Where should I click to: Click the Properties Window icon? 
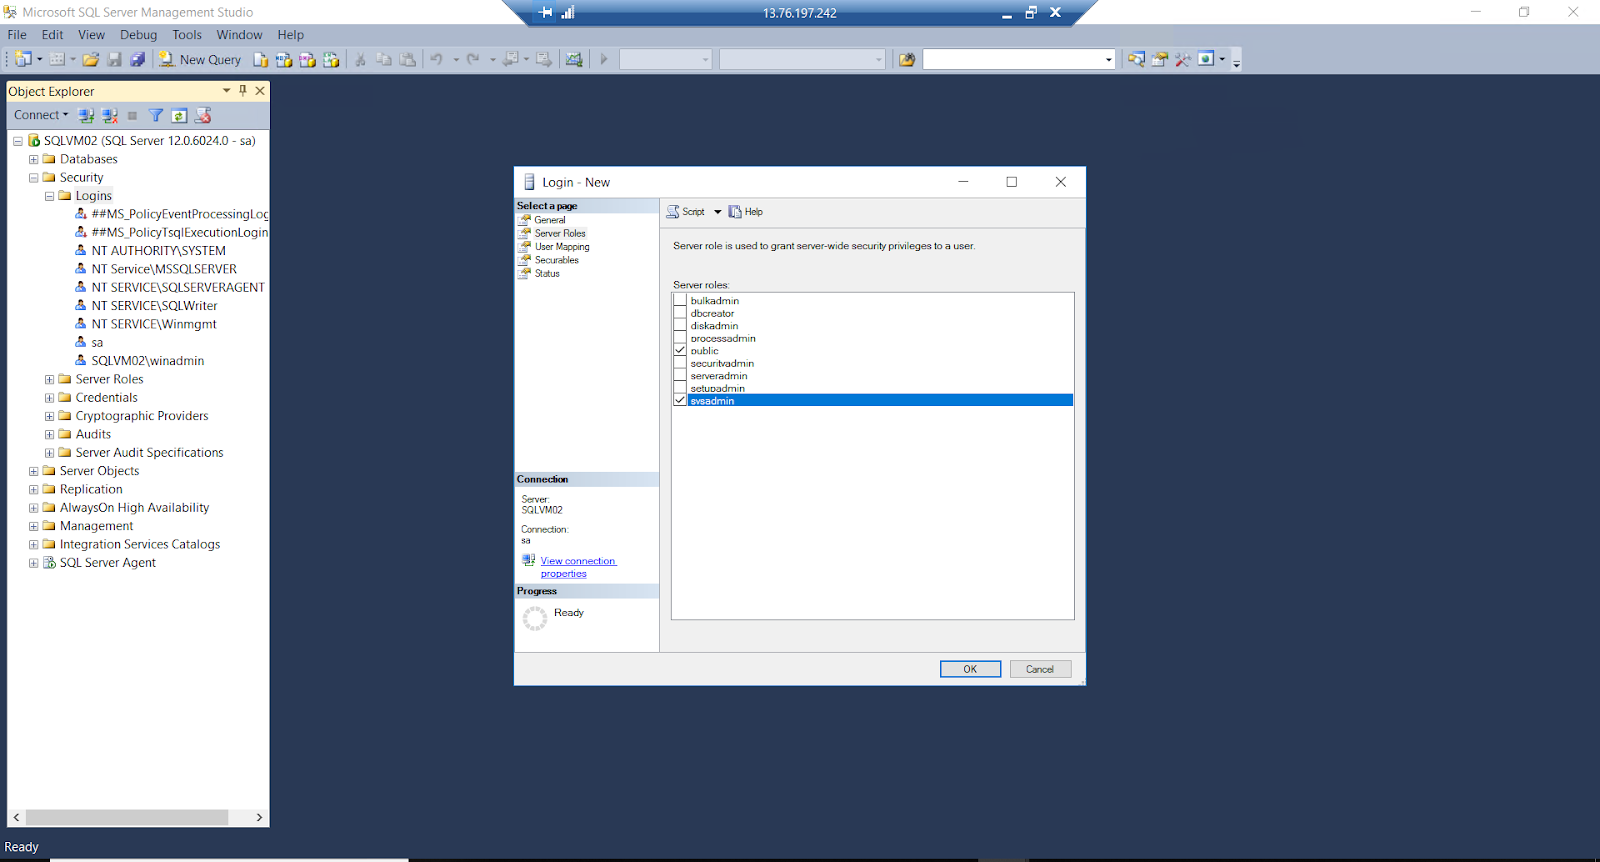1160,59
